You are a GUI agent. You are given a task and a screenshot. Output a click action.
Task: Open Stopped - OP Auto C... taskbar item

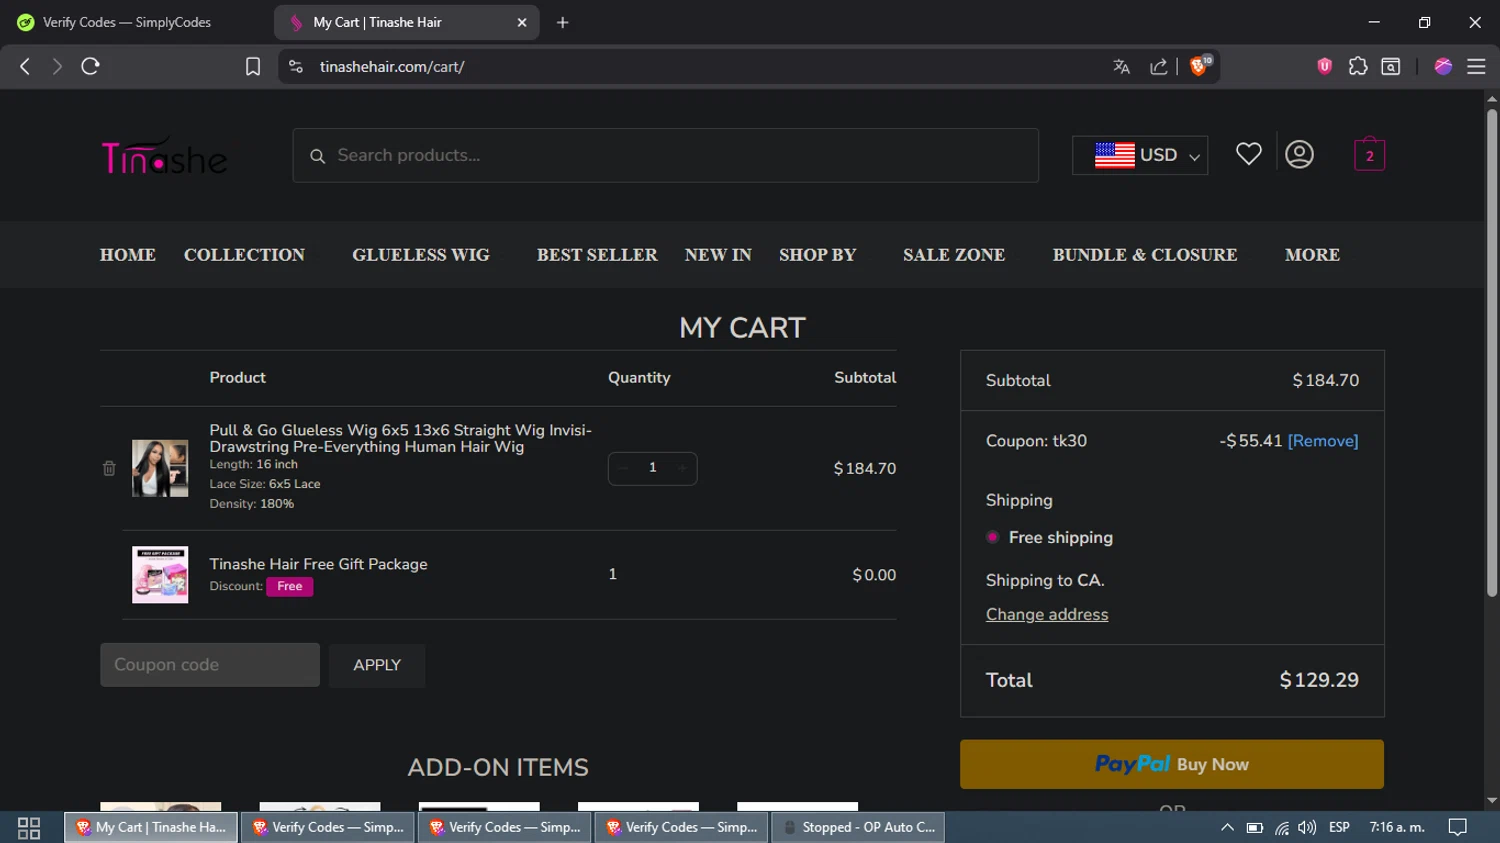859,827
